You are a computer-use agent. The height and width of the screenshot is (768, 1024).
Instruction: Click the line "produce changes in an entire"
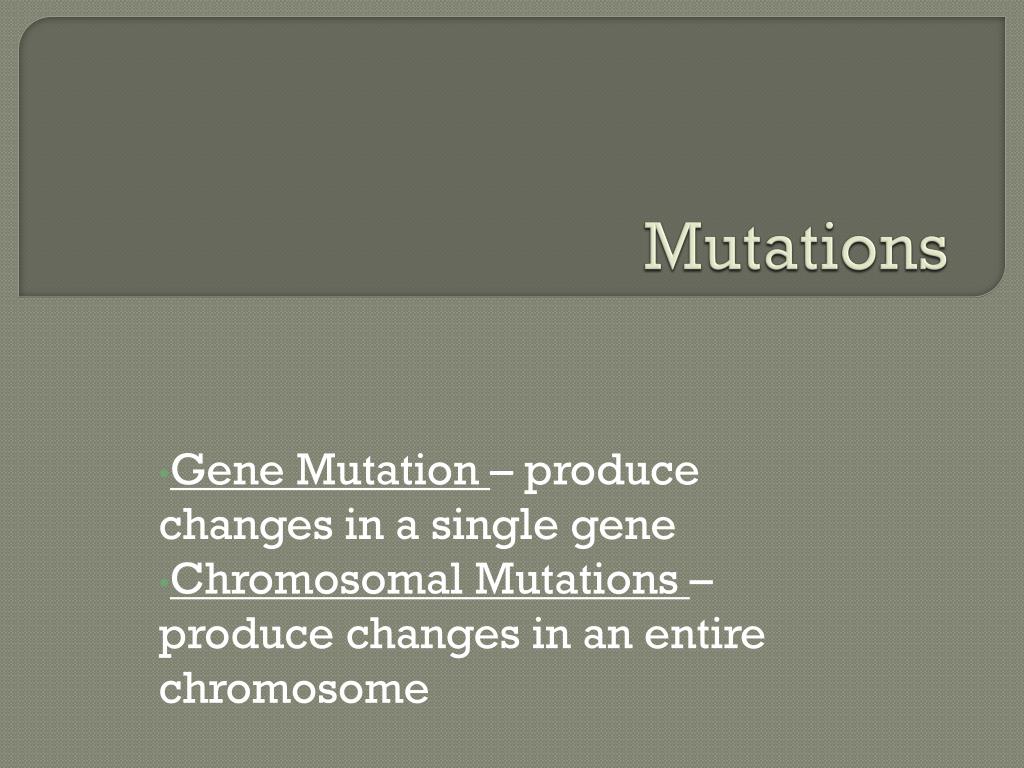pos(462,635)
